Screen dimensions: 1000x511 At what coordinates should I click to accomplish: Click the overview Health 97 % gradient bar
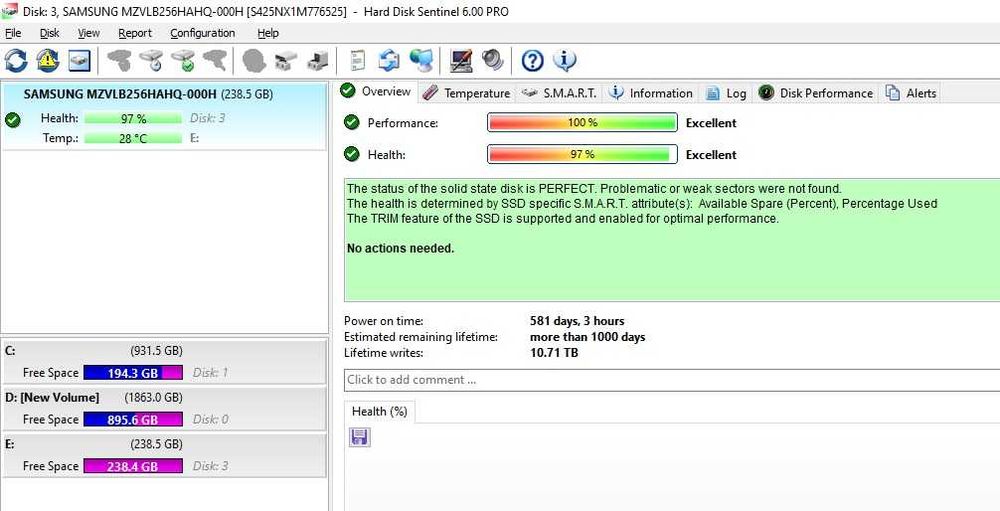point(582,154)
